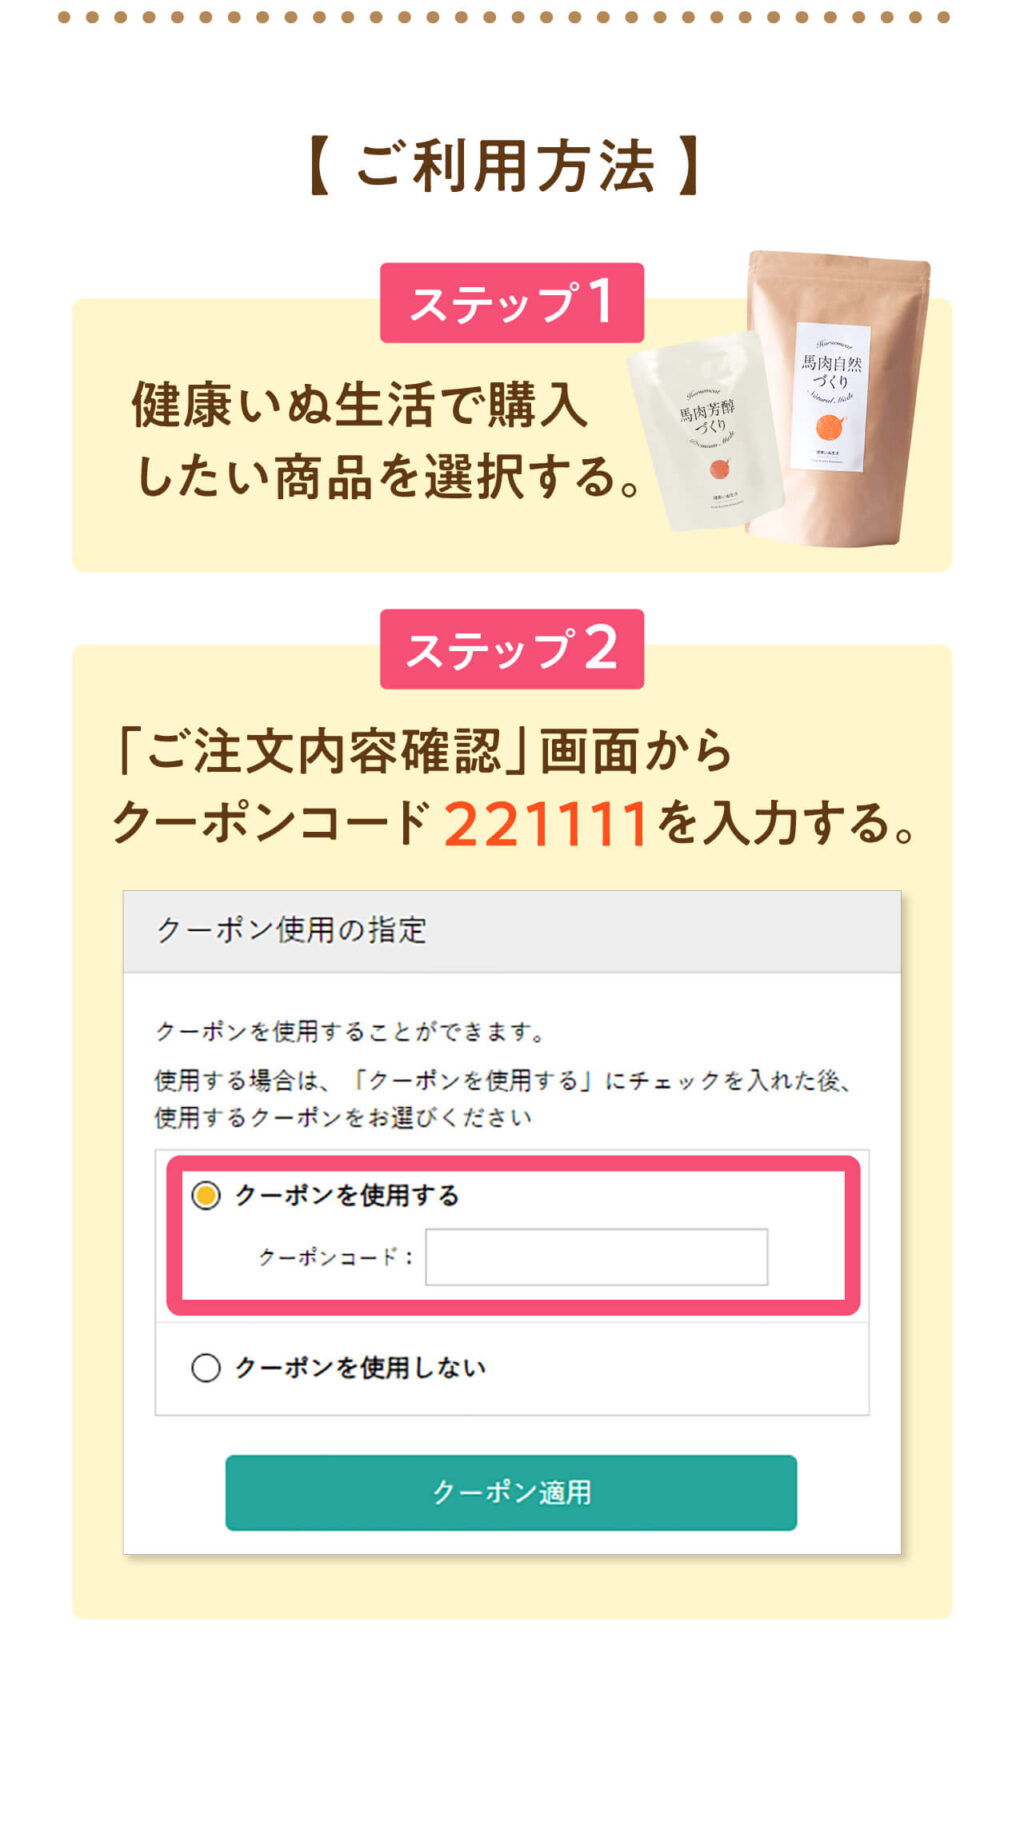Click the dotted divider line at top
Viewport: 1024px width, 1842px height.
[504, 17]
